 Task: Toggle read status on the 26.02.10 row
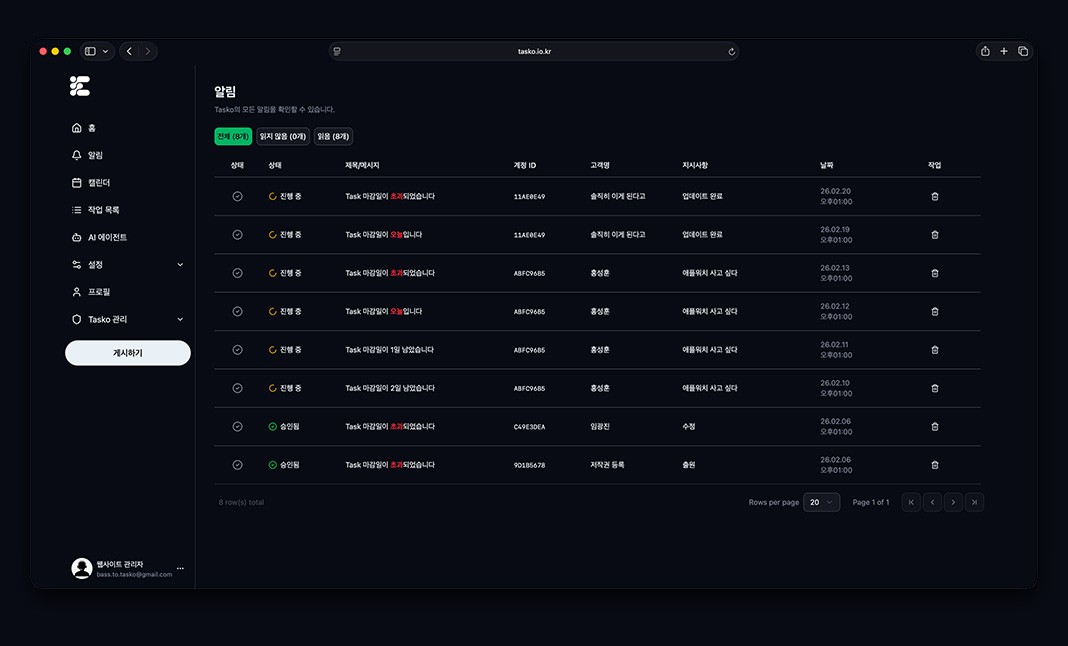[237, 388]
